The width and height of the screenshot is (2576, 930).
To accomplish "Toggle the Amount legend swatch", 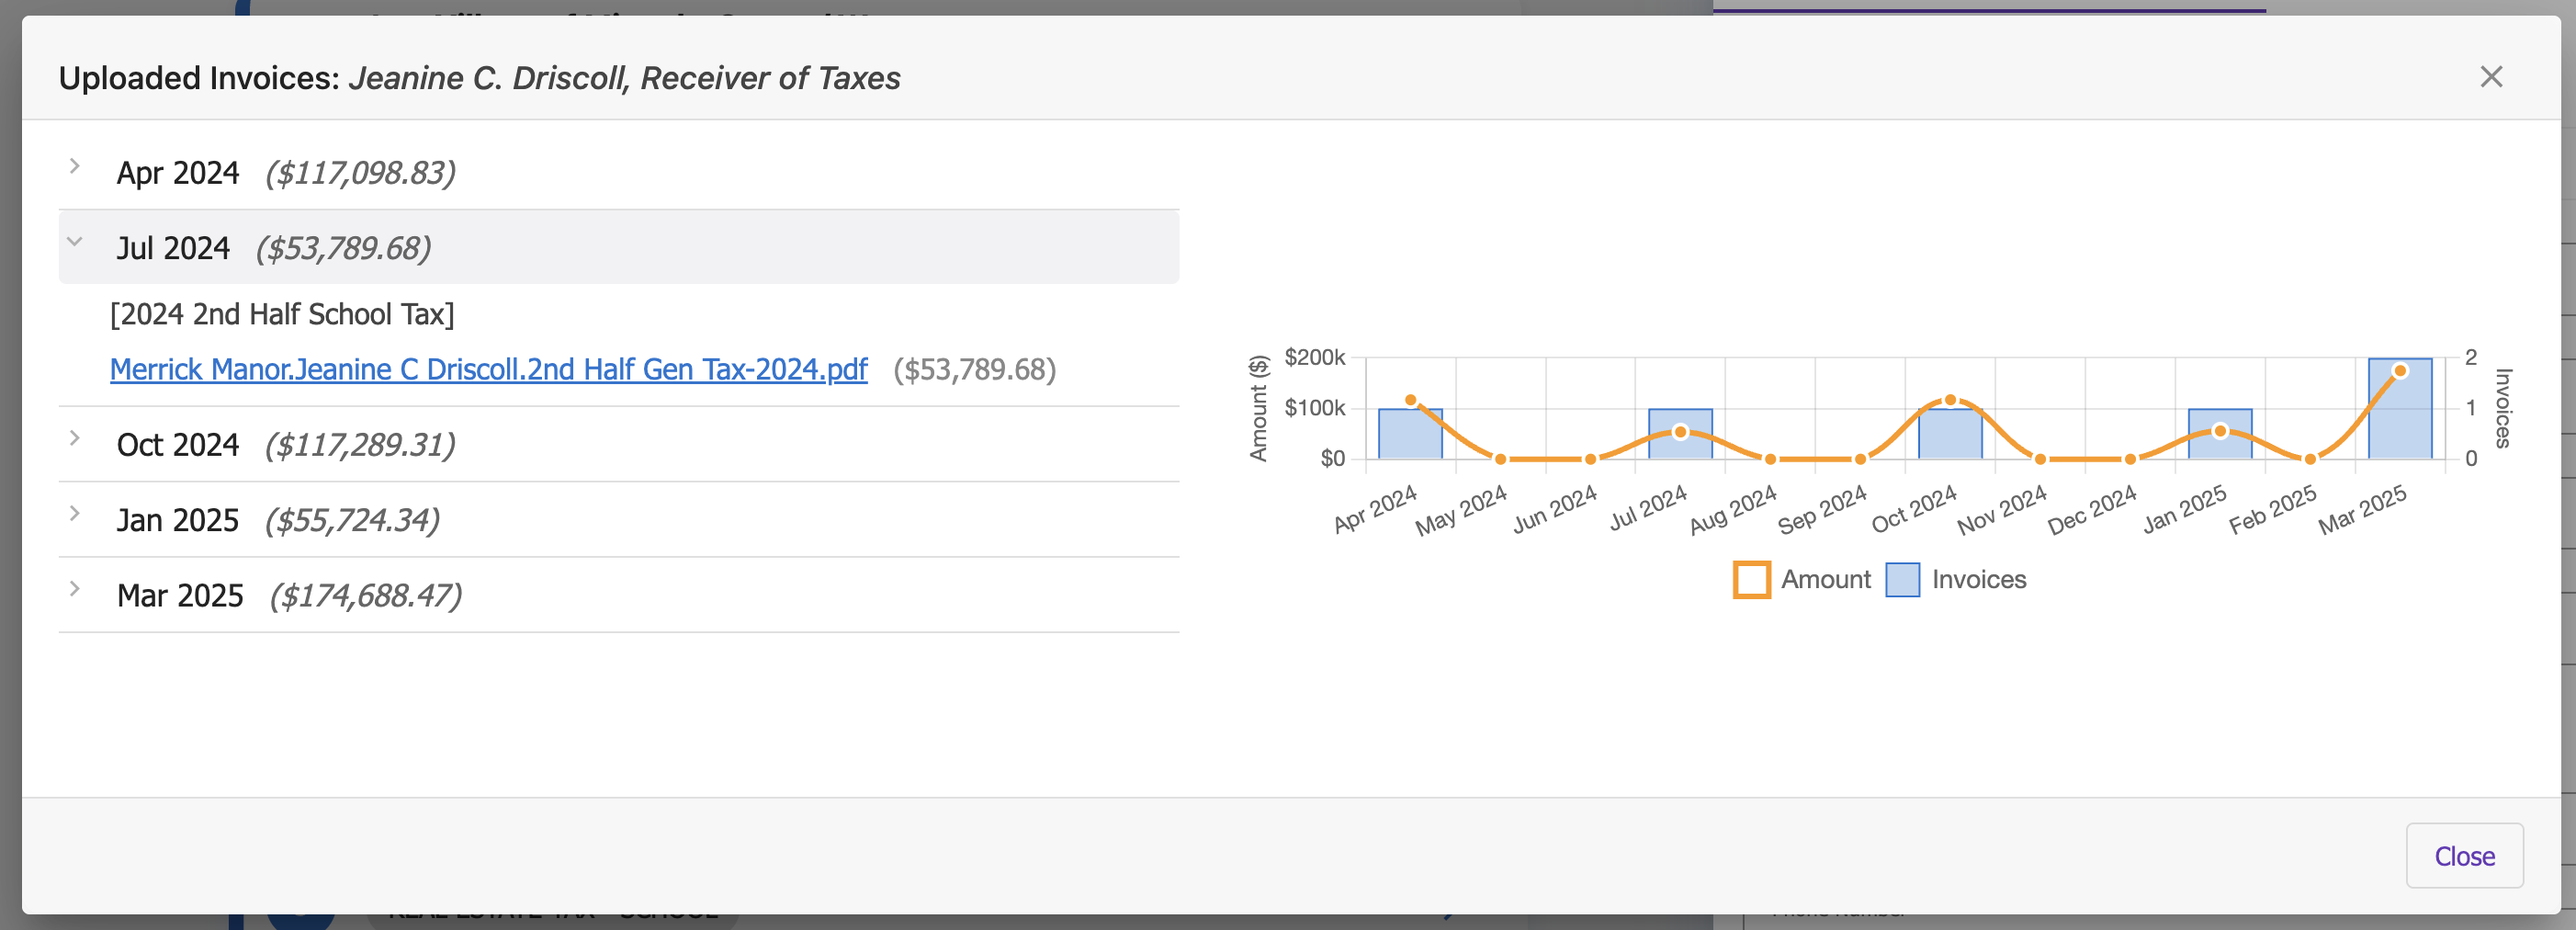I will click(1751, 580).
